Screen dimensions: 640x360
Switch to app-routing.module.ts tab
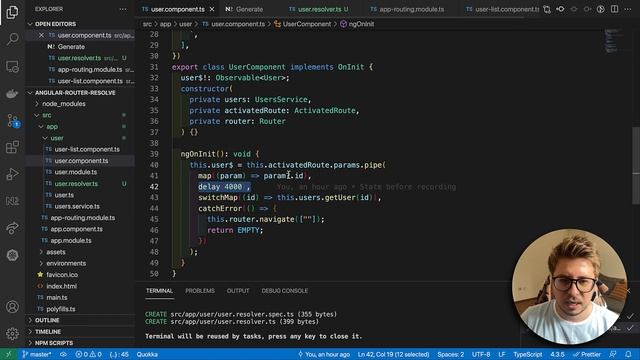point(407,9)
